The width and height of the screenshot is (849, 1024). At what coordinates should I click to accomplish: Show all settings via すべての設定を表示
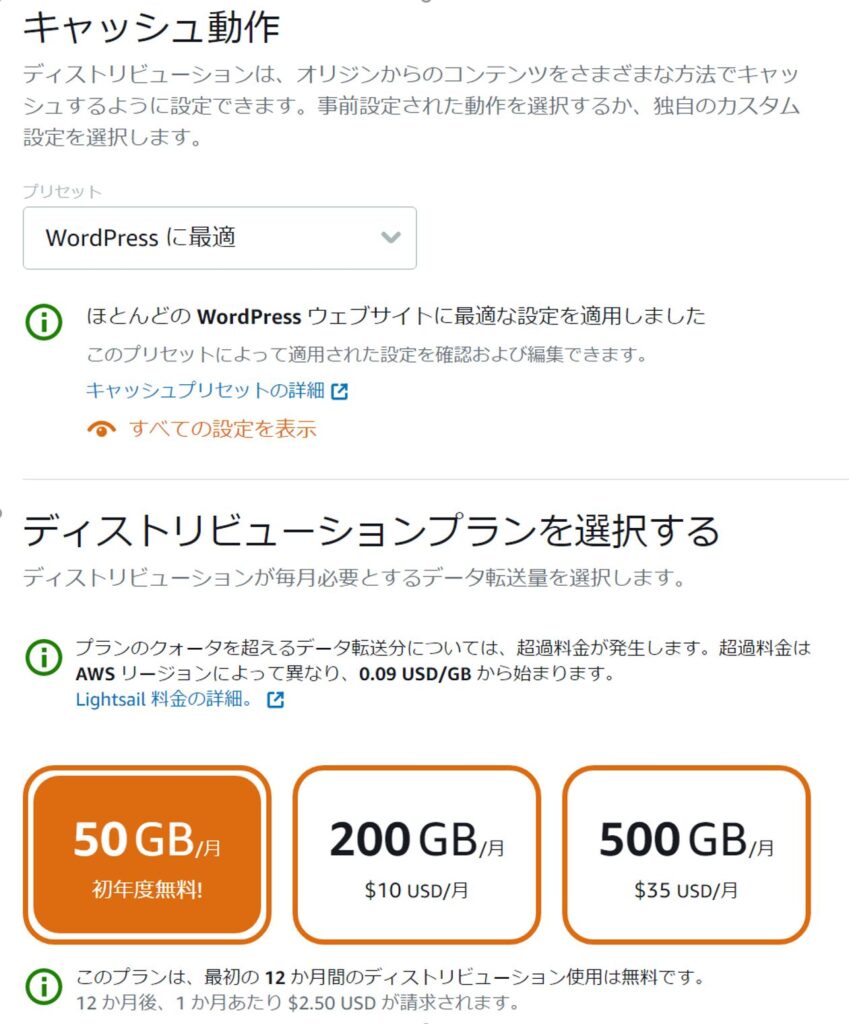[x=222, y=430]
